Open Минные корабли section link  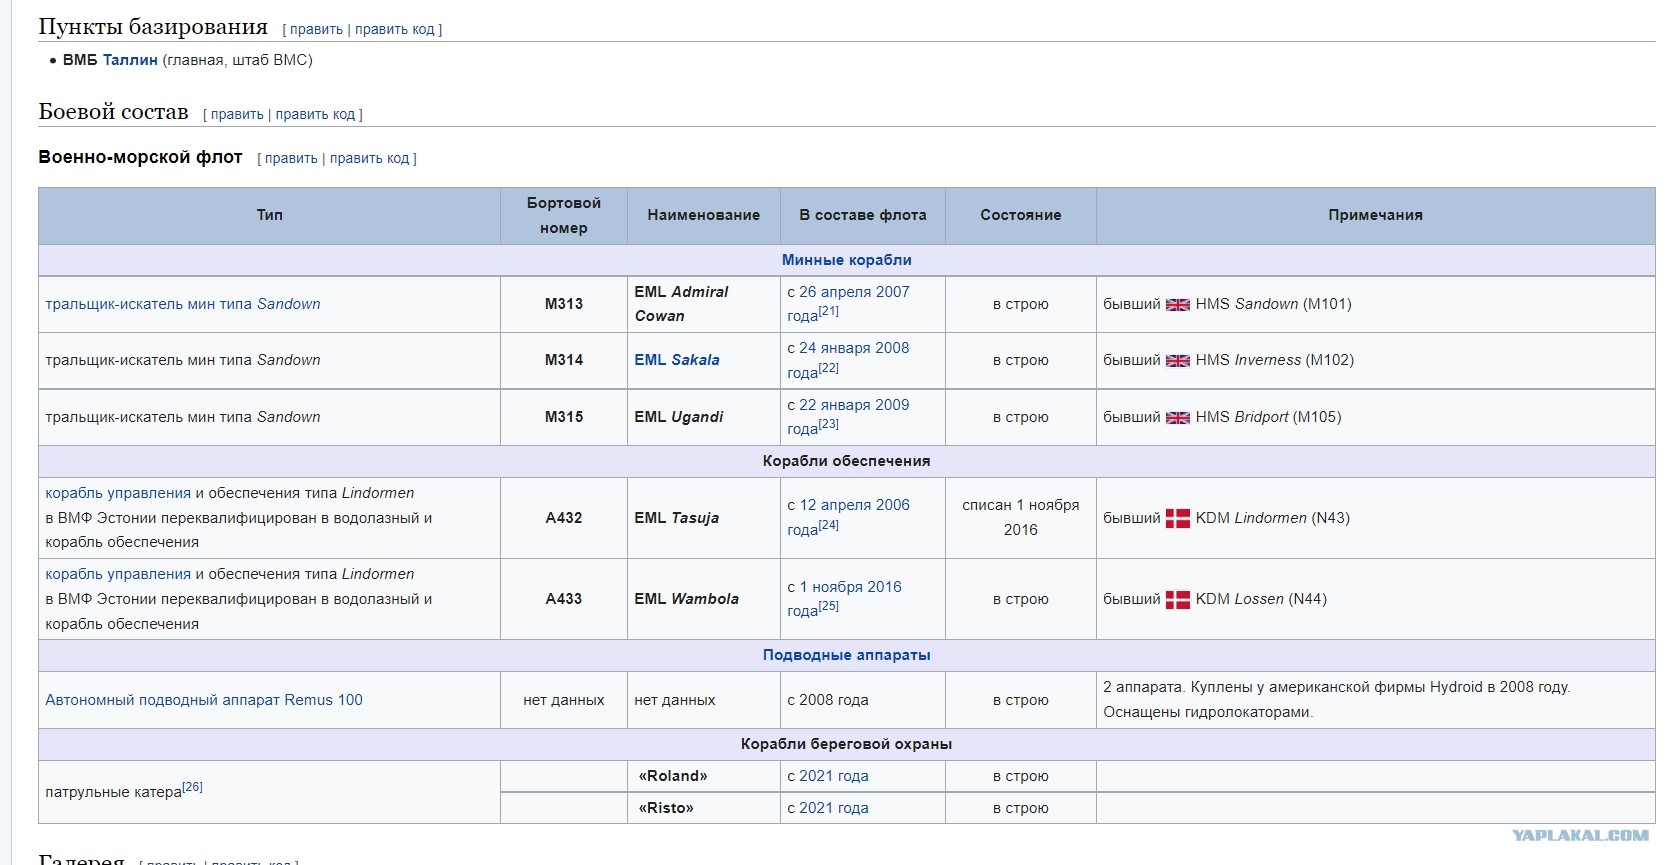847,260
